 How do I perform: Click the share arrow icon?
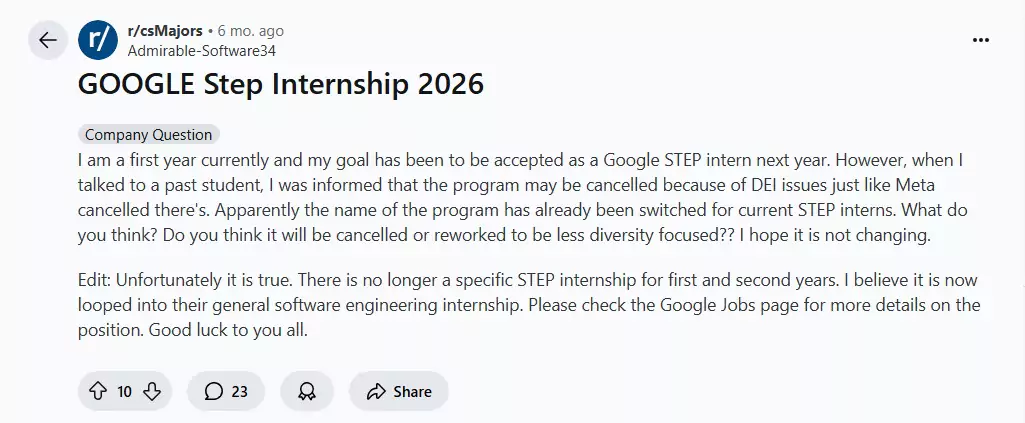[376, 391]
